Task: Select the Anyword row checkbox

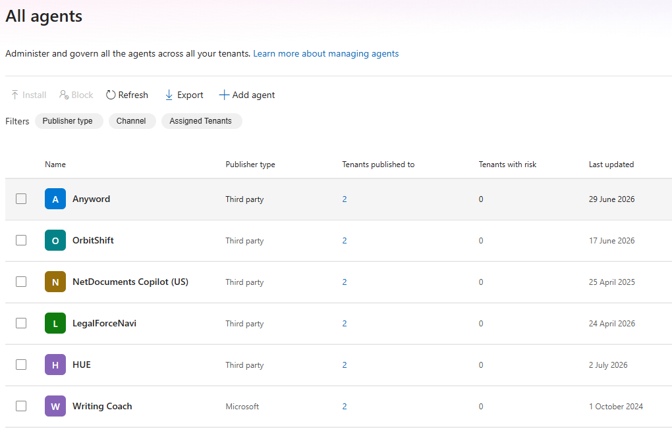Action: click(x=21, y=199)
